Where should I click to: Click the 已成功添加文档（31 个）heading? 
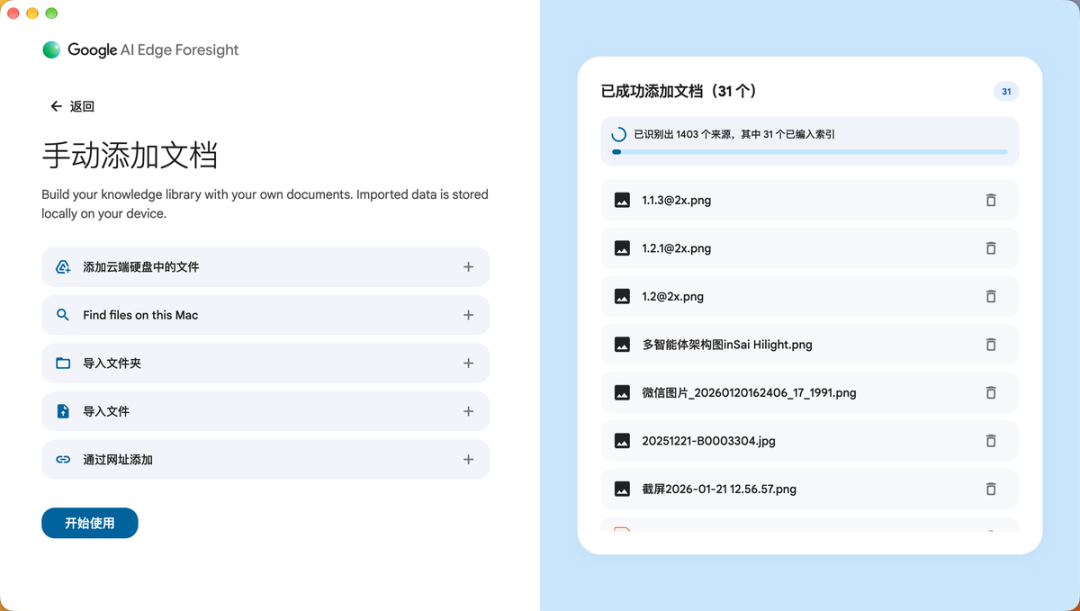pyautogui.click(x=678, y=91)
